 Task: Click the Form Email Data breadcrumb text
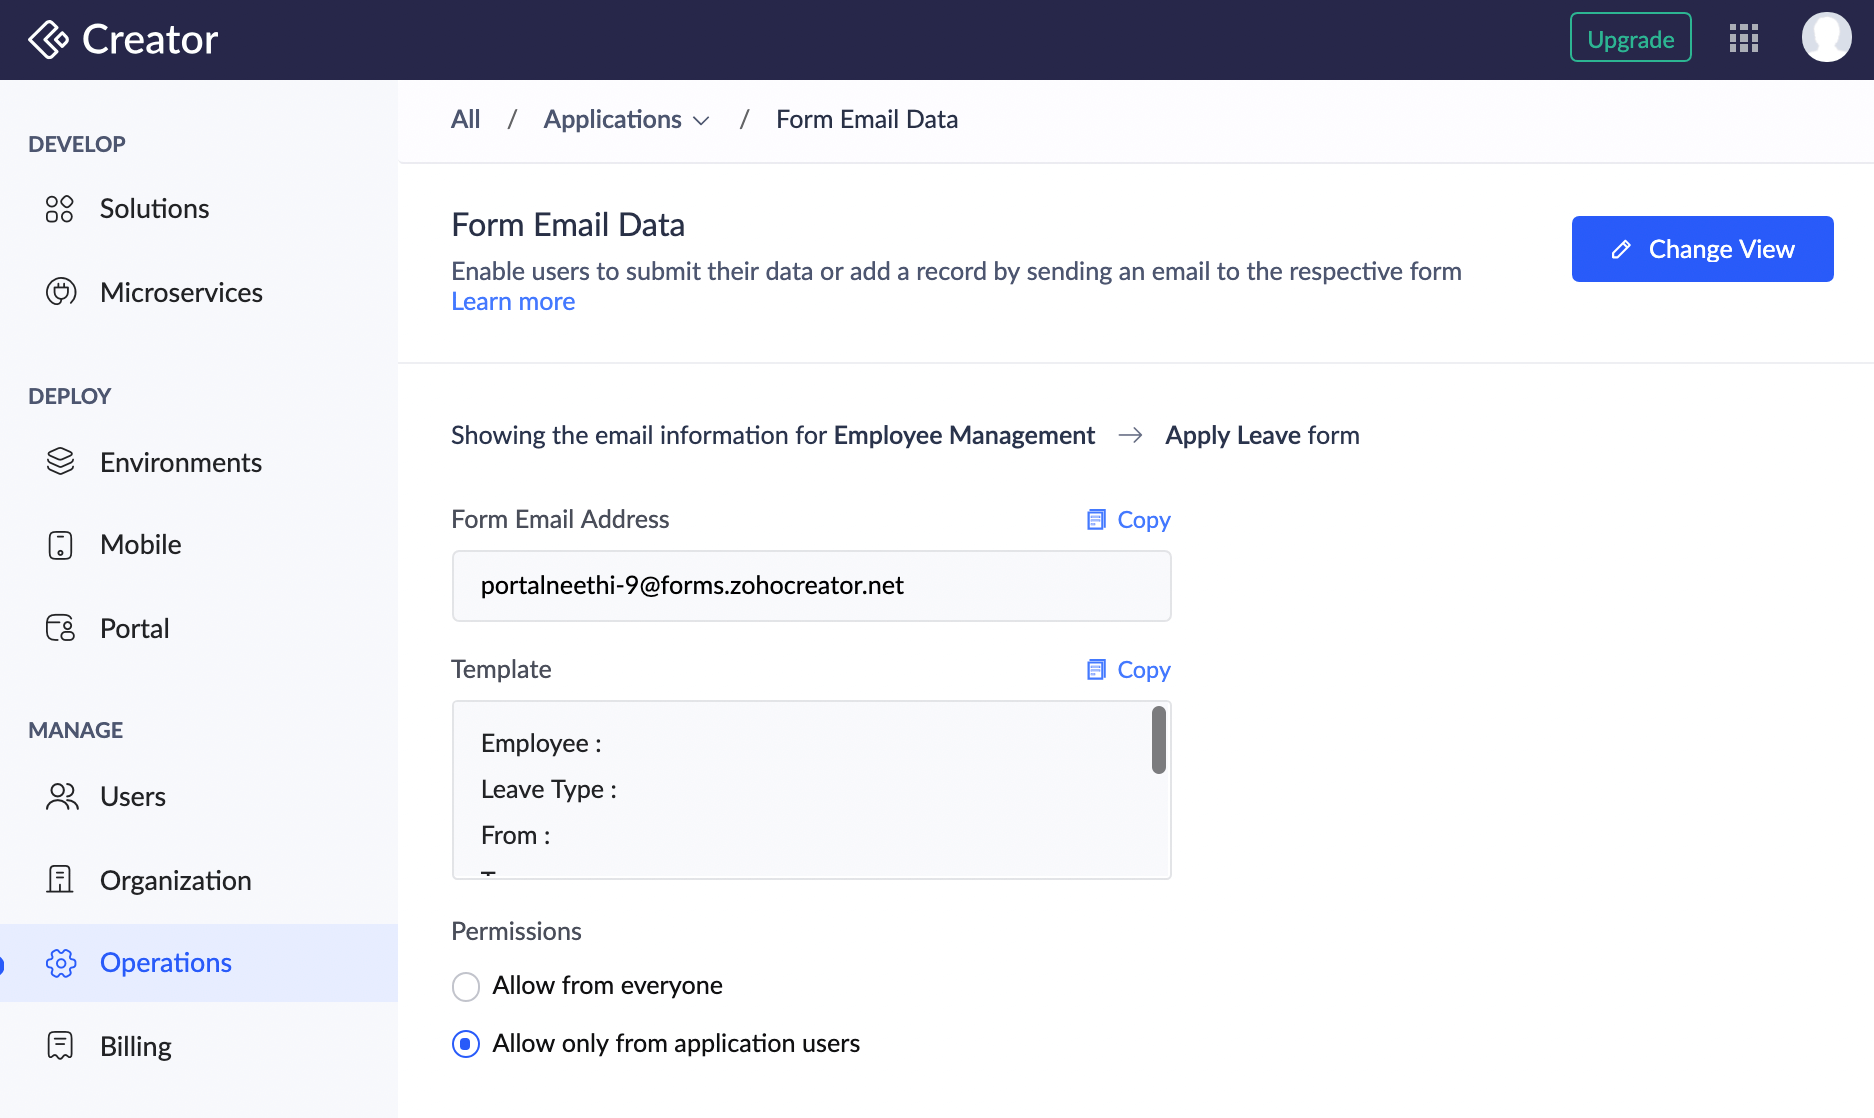[x=867, y=119]
